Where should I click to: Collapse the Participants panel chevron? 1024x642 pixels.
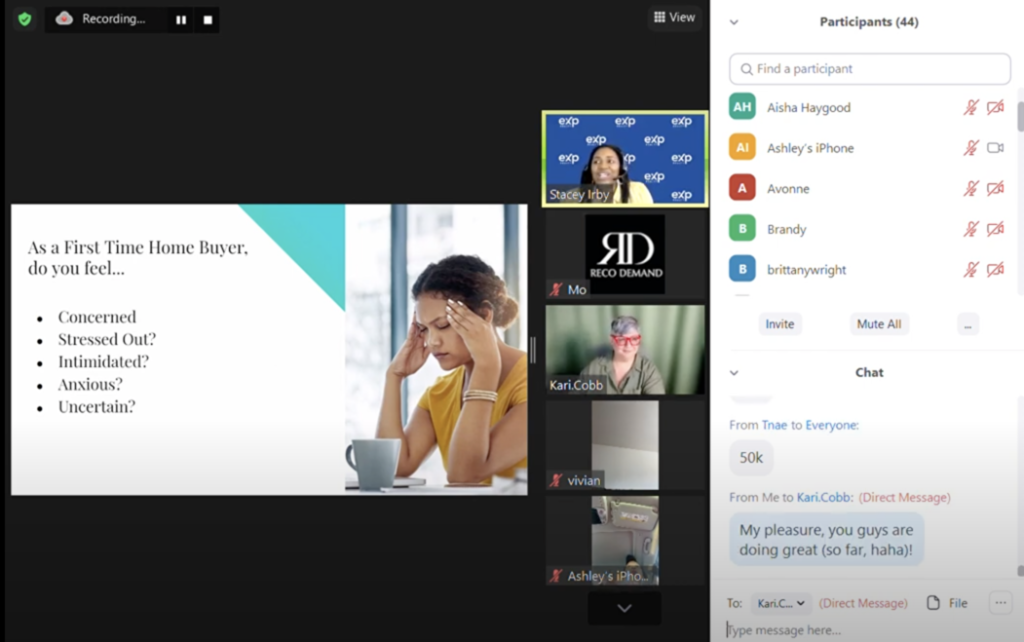click(734, 22)
